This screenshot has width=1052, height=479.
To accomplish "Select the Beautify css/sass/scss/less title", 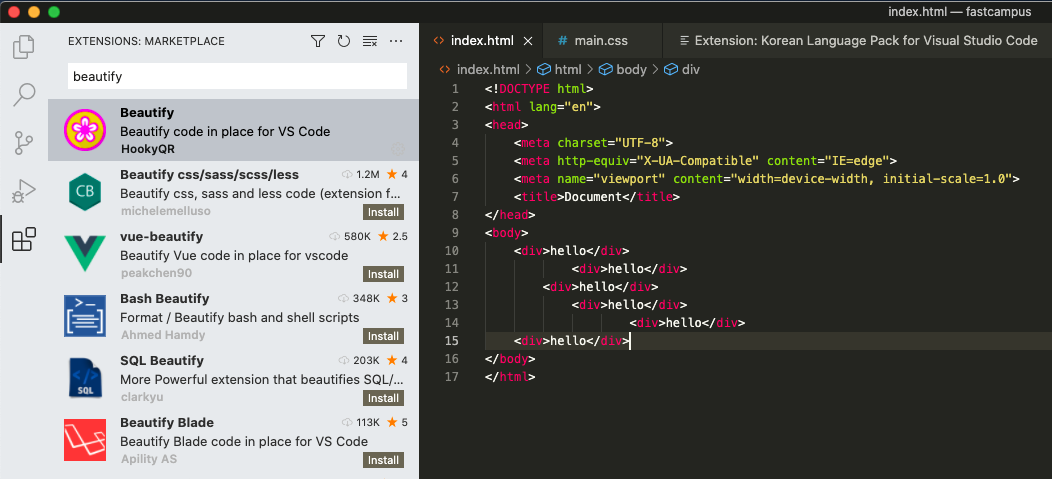I will tap(209, 174).
